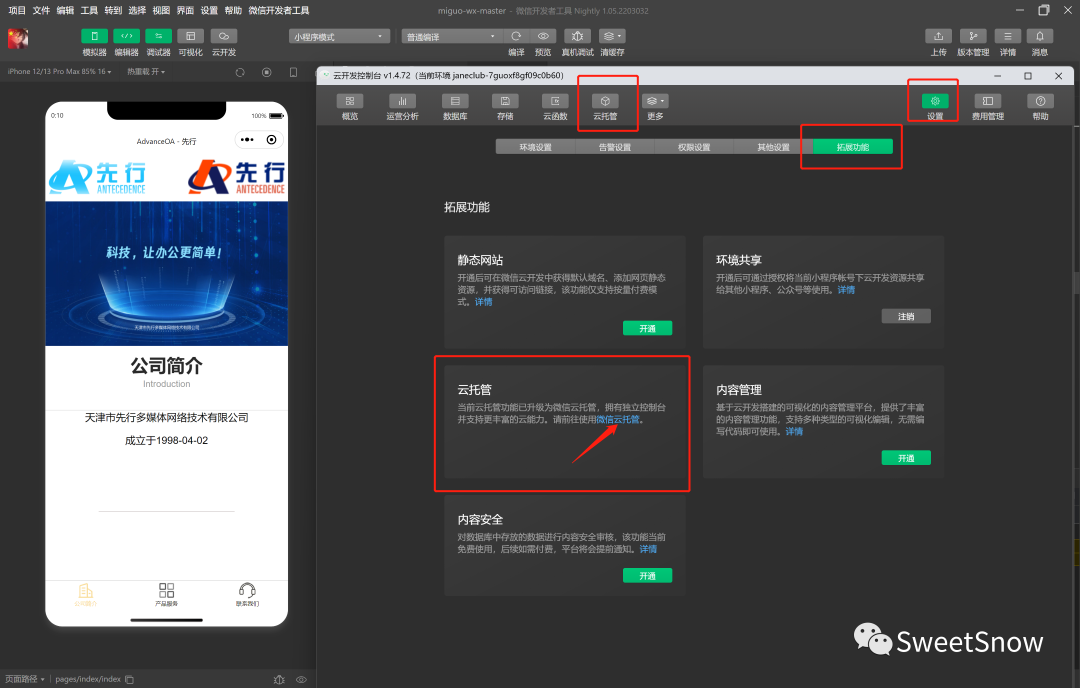Click 注销 for 环境共享
The image size is (1080, 688).
click(x=906, y=316)
